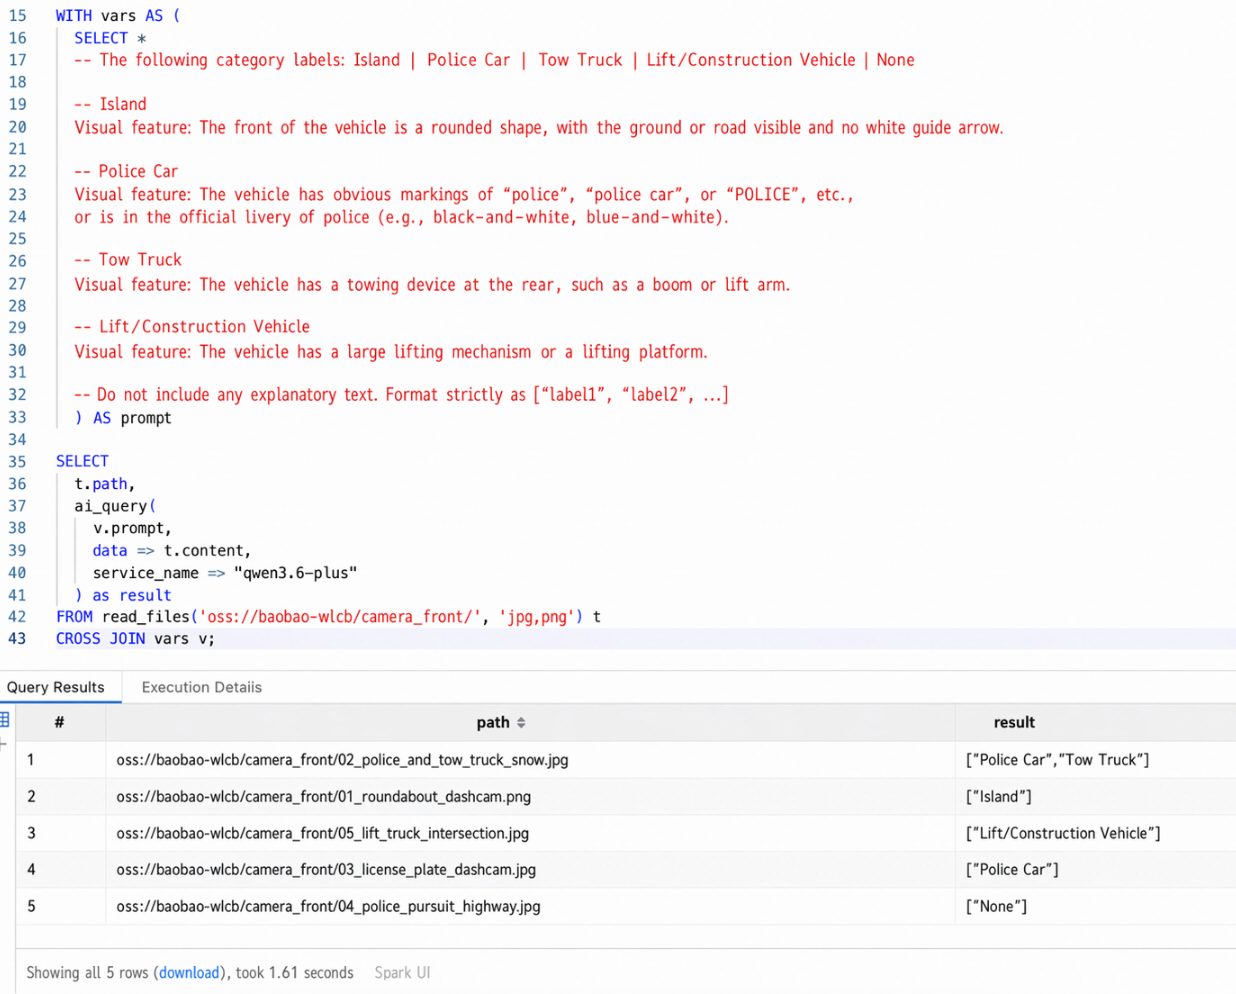Screen dimensions: 1236x994
Task: Click the ["Lift/Construction Vehicle"] result cell
Action: point(1063,833)
